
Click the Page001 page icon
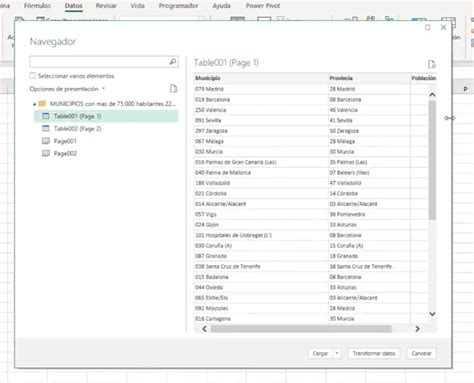(x=46, y=141)
